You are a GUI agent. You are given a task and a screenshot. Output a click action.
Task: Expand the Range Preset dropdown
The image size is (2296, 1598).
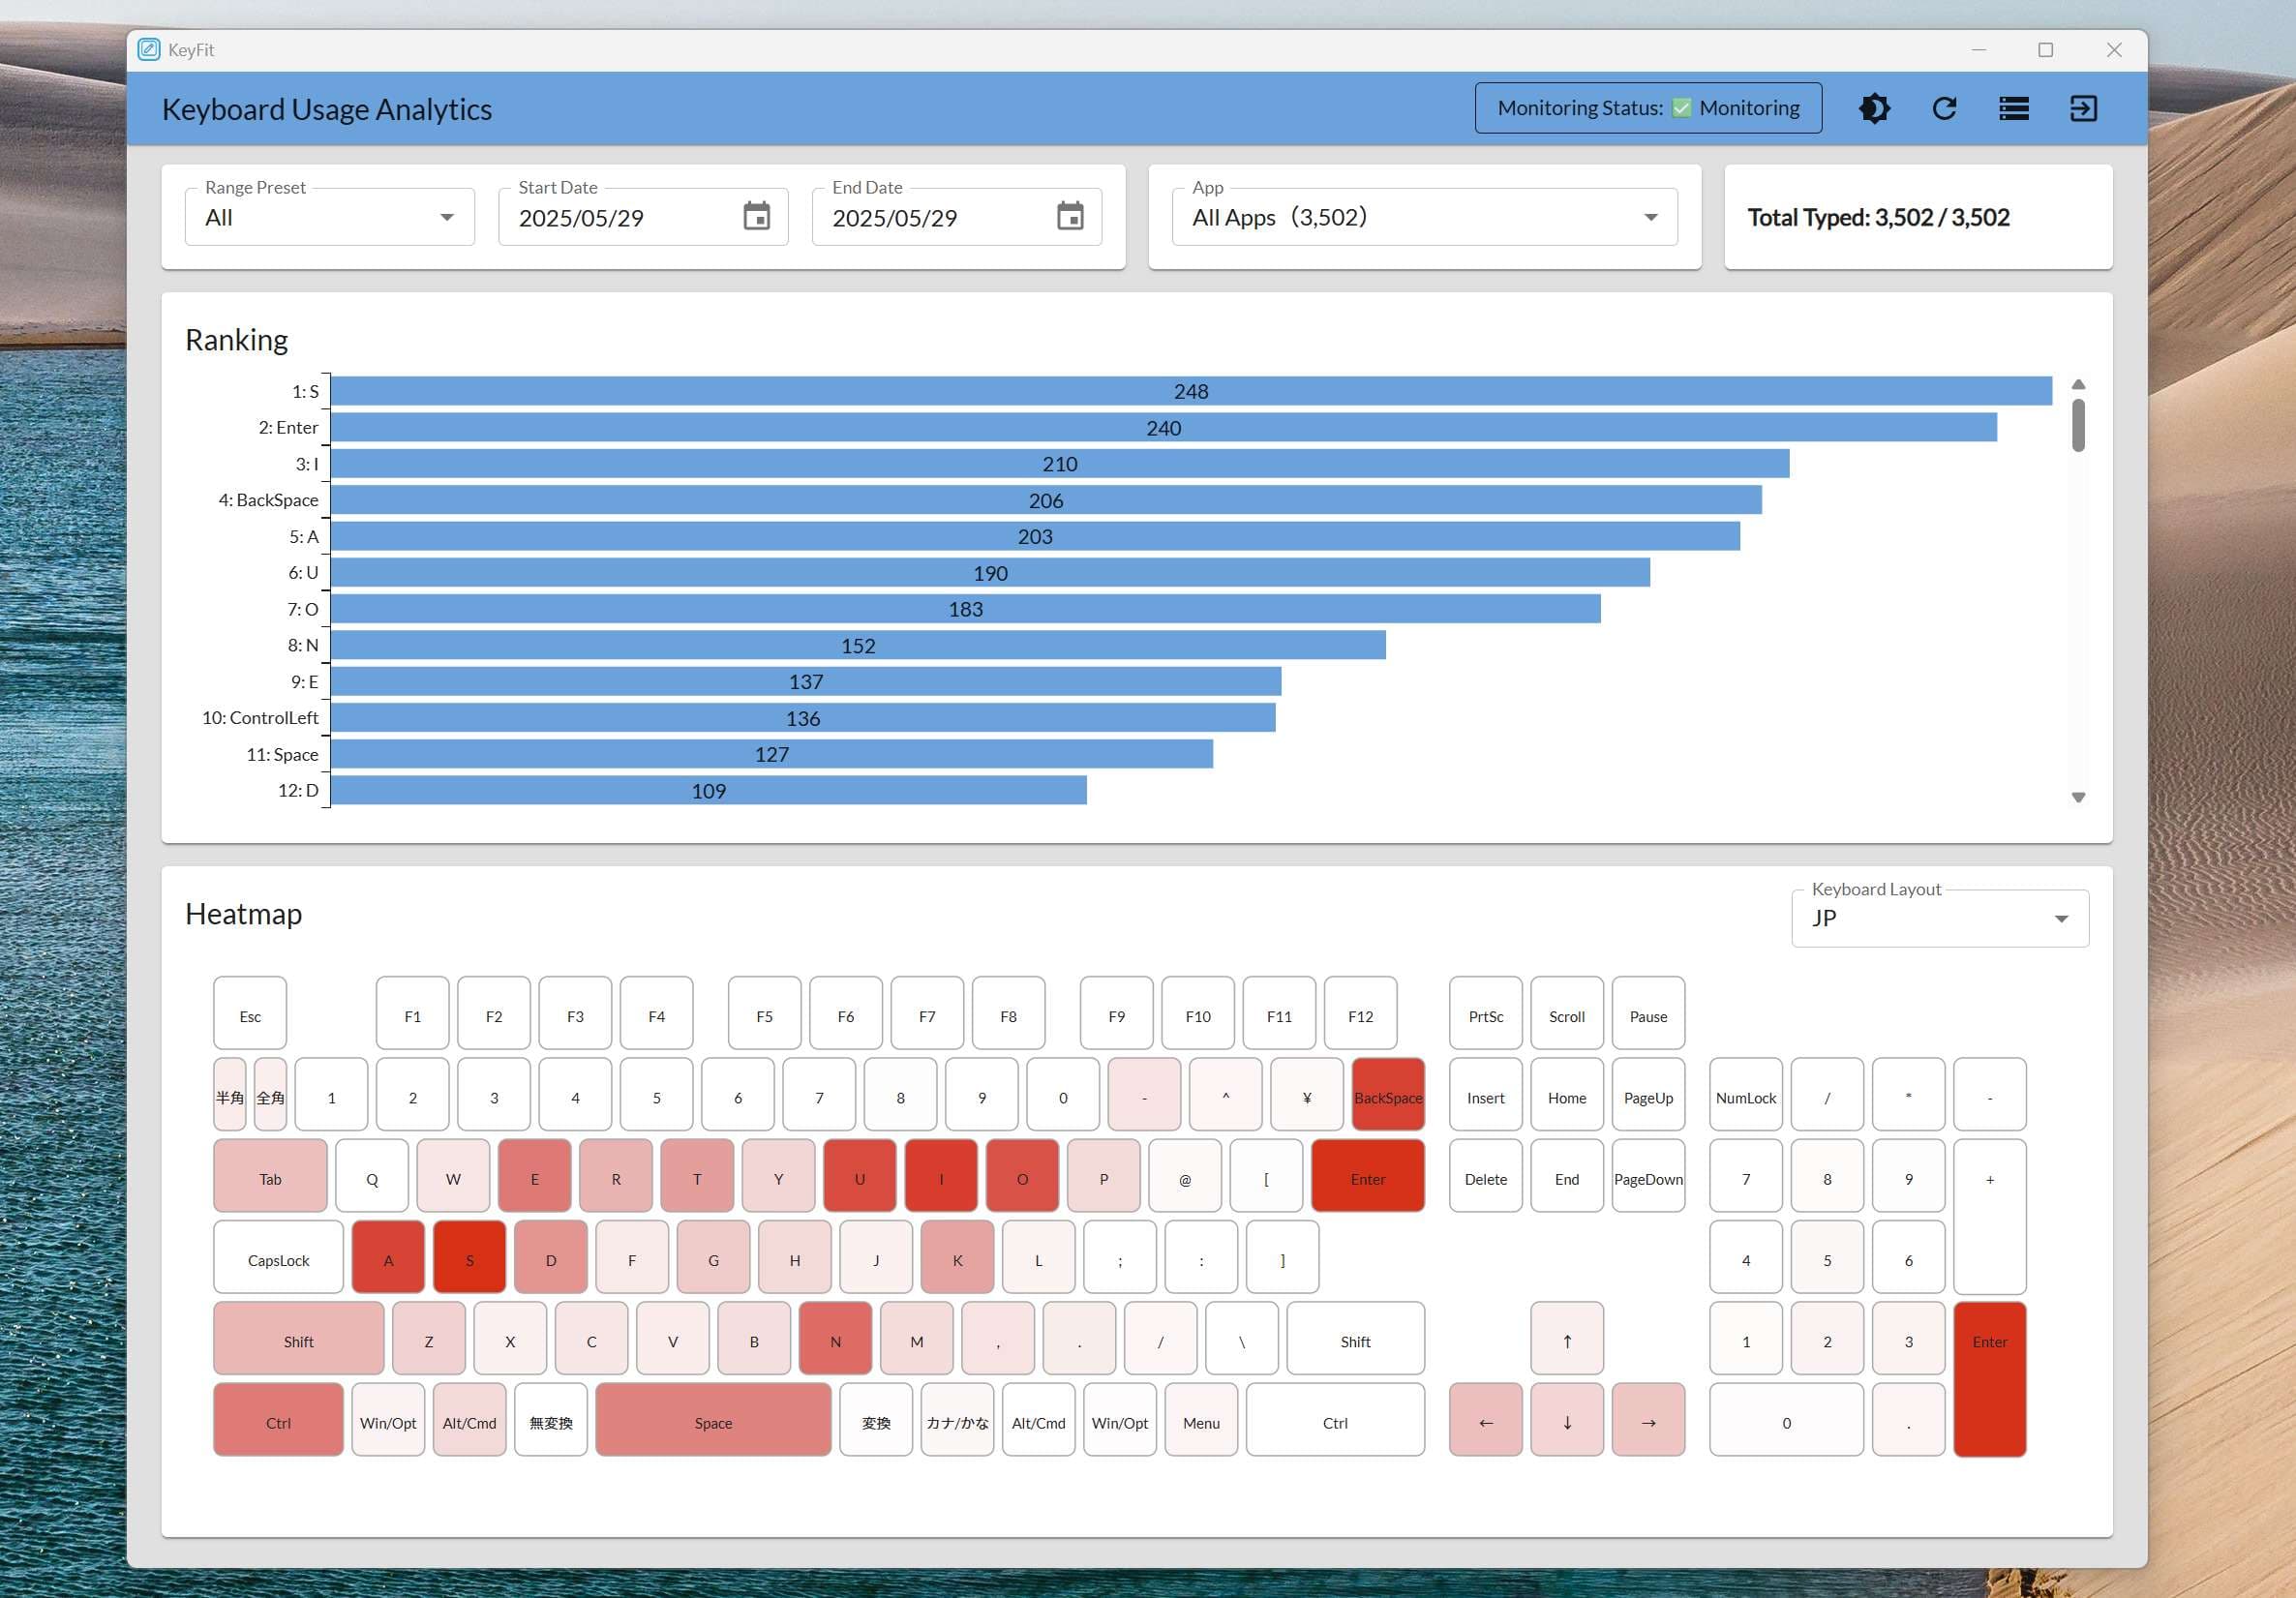click(329, 217)
